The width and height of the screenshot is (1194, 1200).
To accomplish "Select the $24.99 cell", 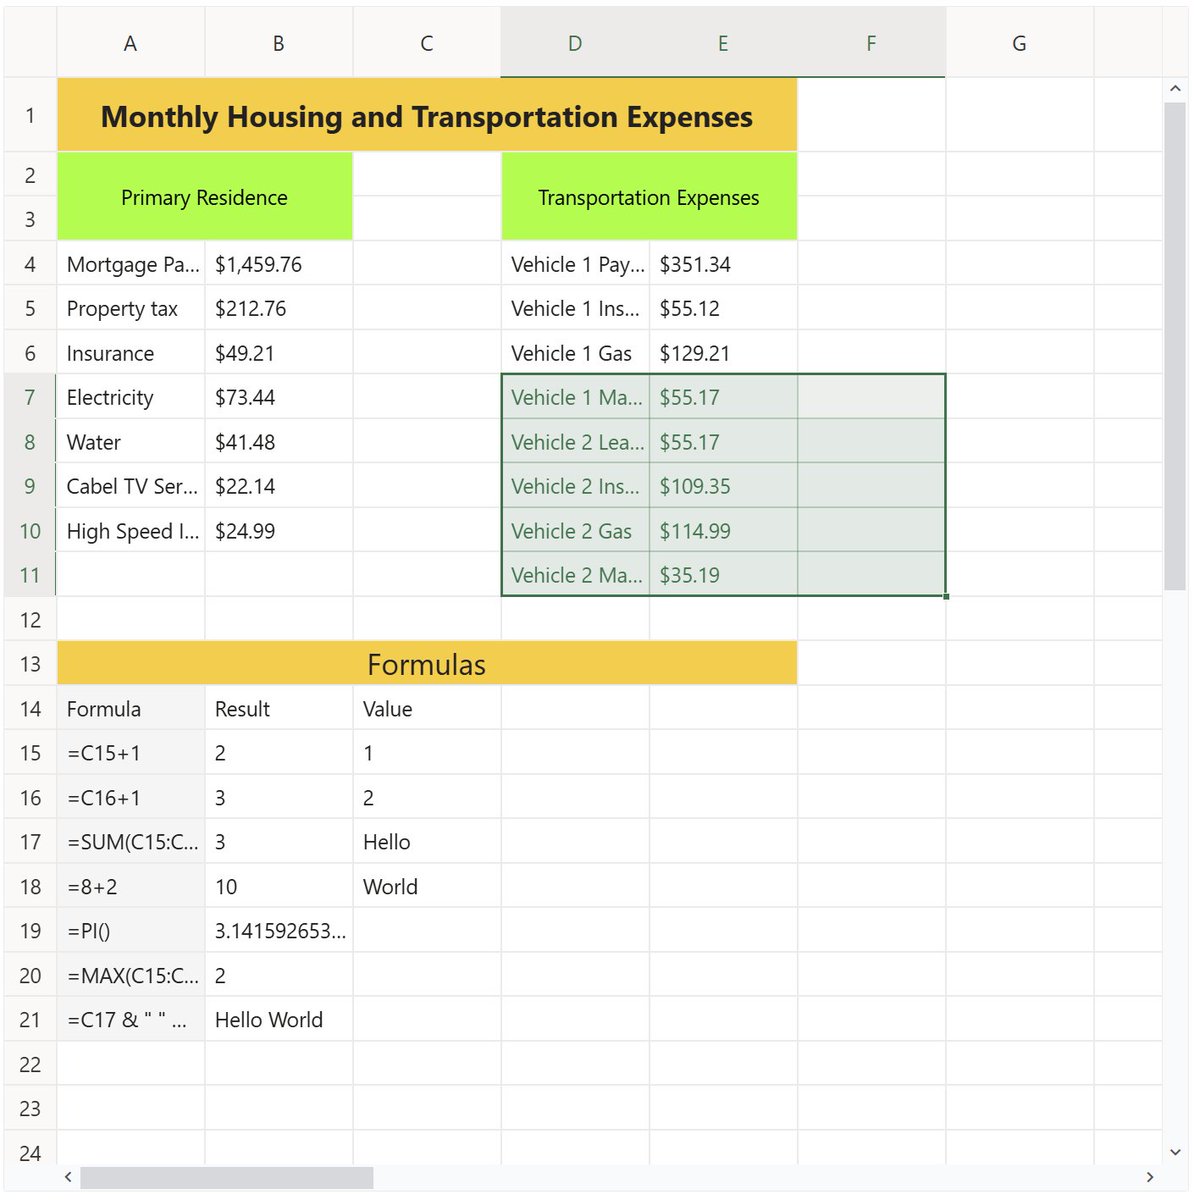I will [x=279, y=531].
